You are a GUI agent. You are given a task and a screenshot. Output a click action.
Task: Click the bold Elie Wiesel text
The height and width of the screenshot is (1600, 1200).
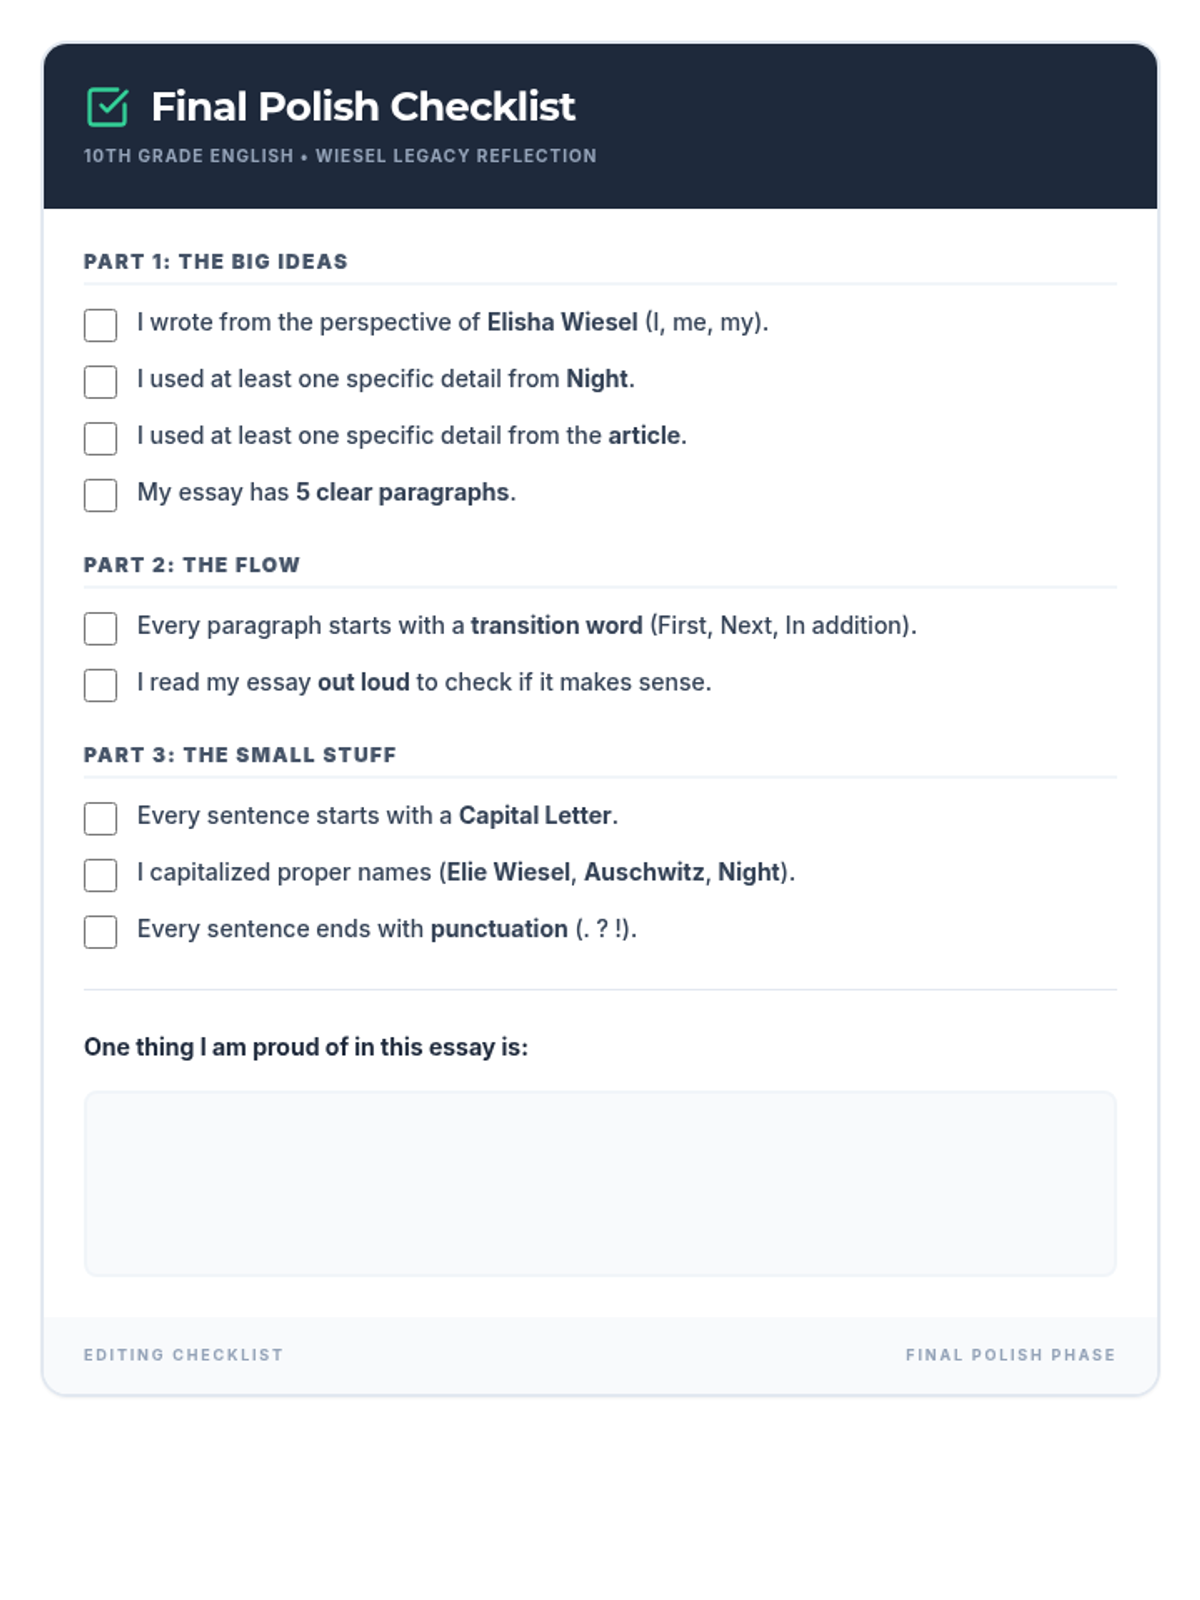[x=508, y=872]
